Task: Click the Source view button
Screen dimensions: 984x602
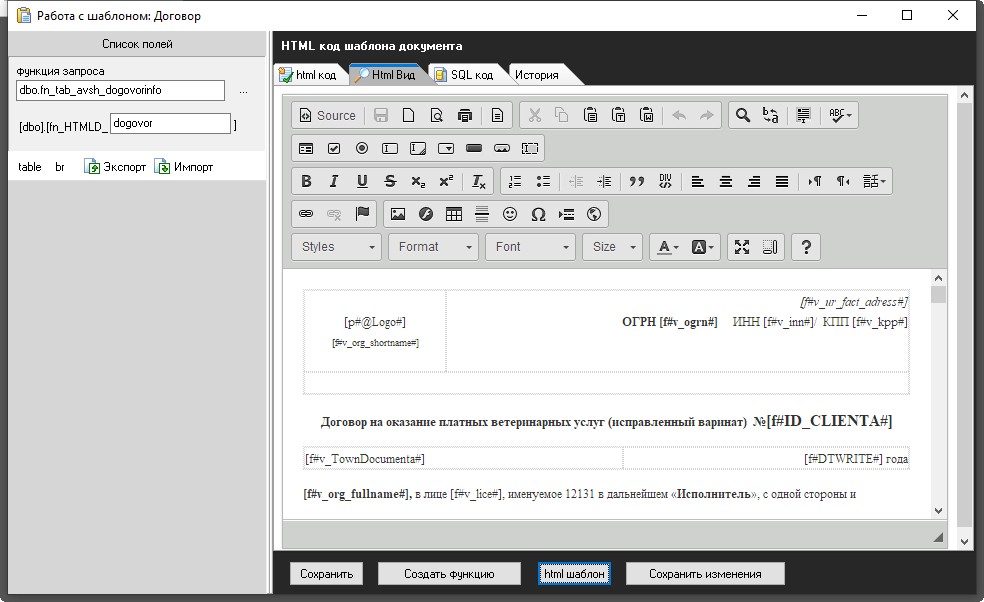Action: [x=326, y=115]
